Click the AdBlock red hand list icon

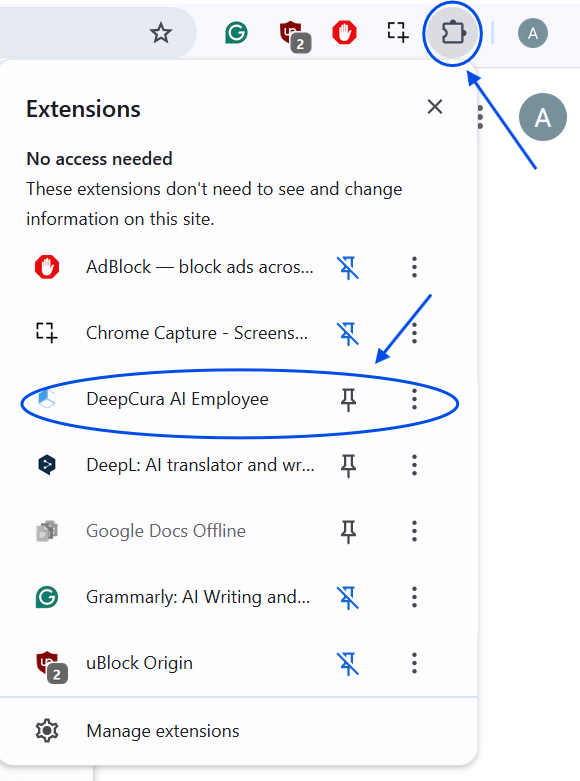pyautogui.click(x=47, y=267)
